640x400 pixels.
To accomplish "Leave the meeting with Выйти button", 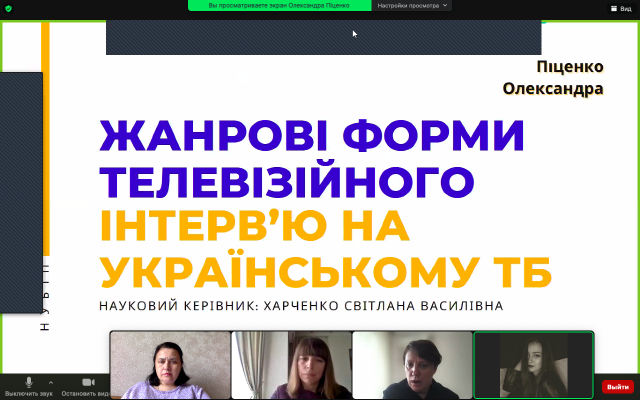I will (x=618, y=387).
